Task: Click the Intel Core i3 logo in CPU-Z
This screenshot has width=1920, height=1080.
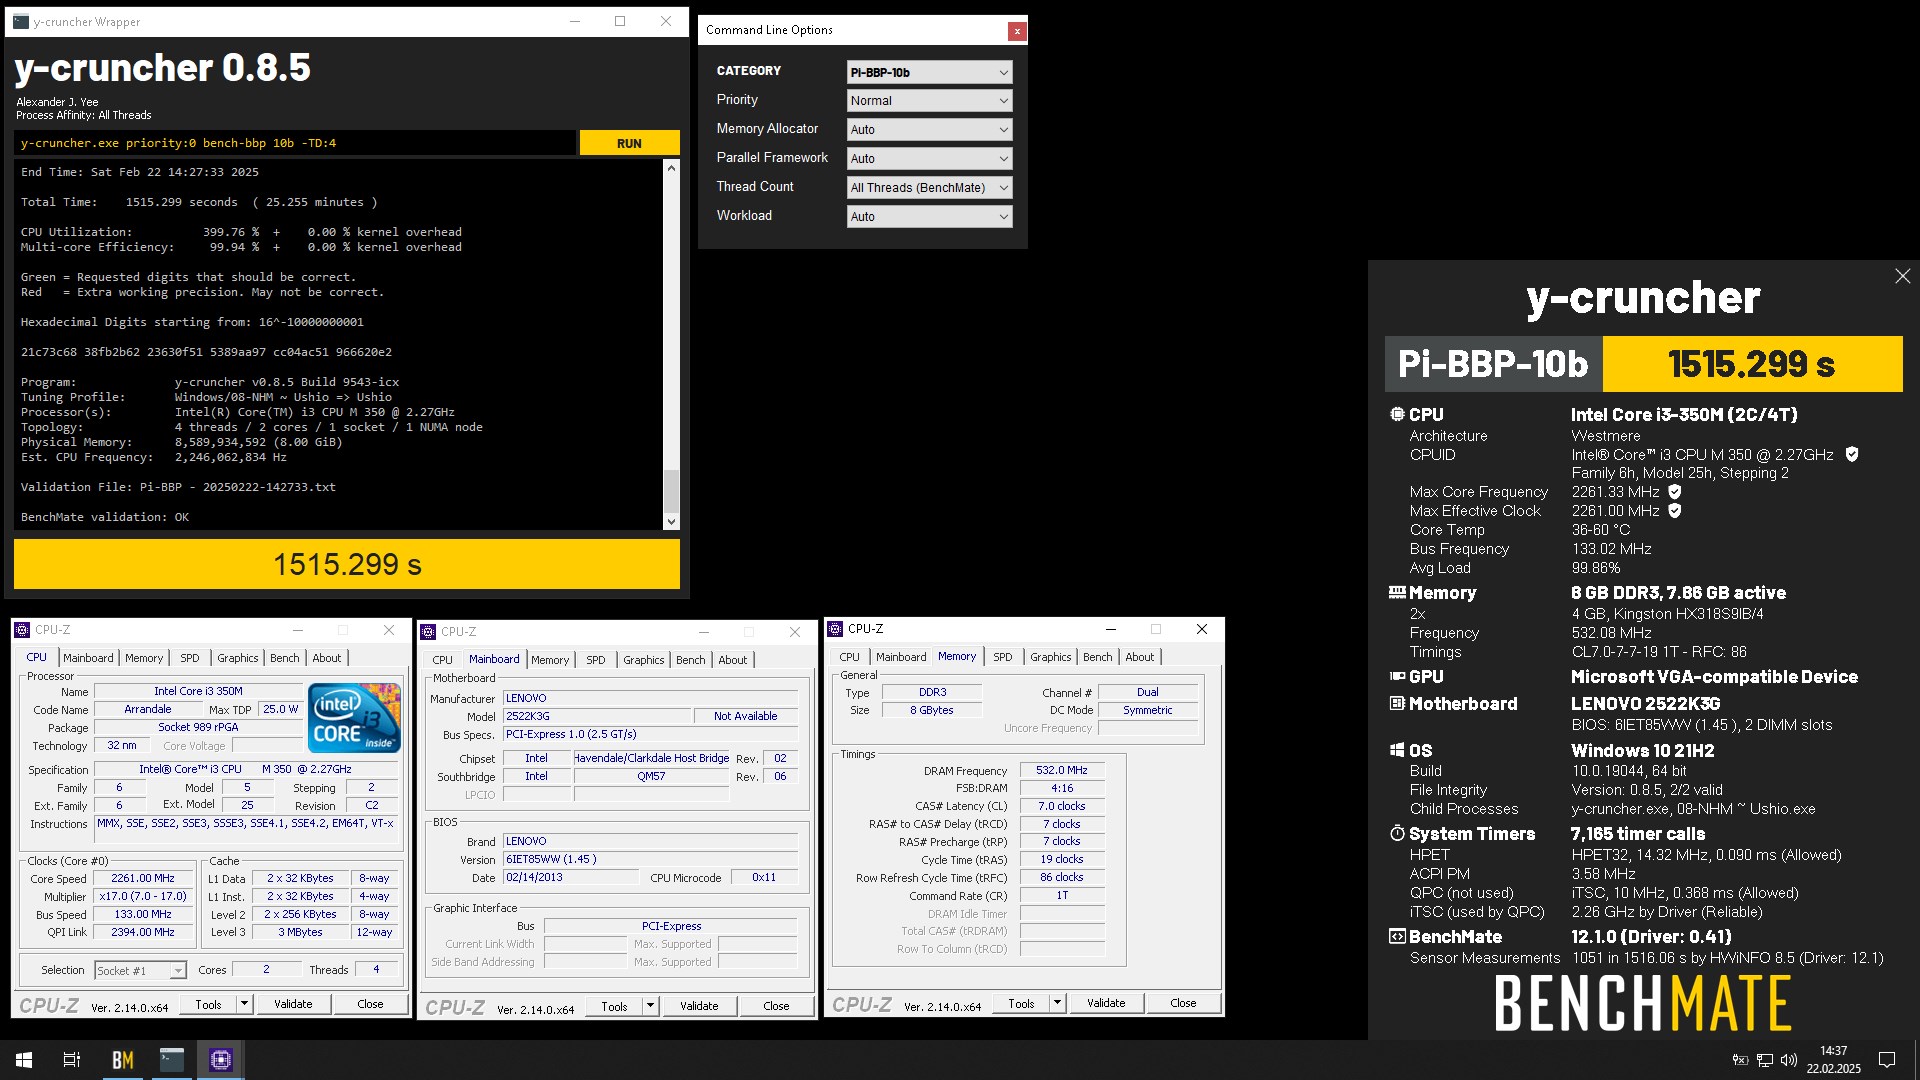Action: click(x=354, y=718)
